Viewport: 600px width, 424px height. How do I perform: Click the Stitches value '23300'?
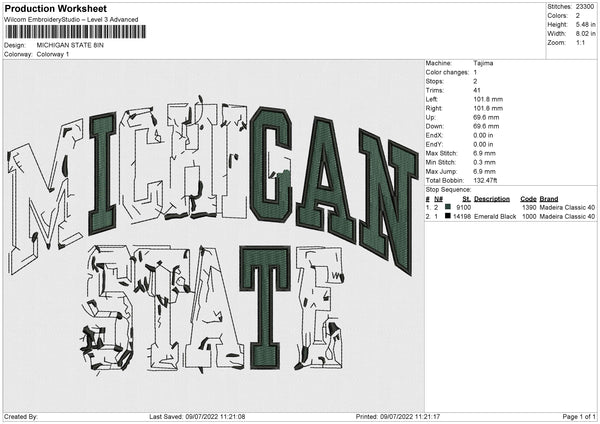pos(585,7)
